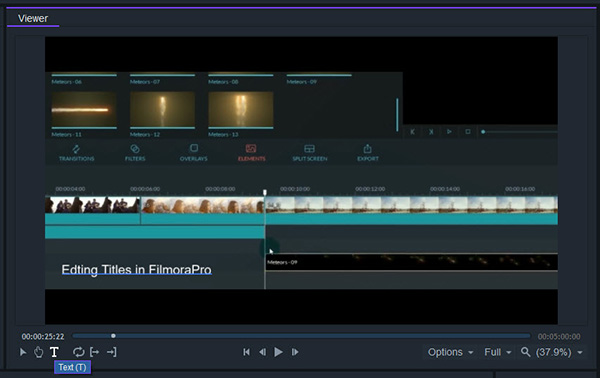Screen dimensions: 600x378
Task: Click the viewer scrub bar playhead
Action: pyautogui.click(x=113, y=336)
